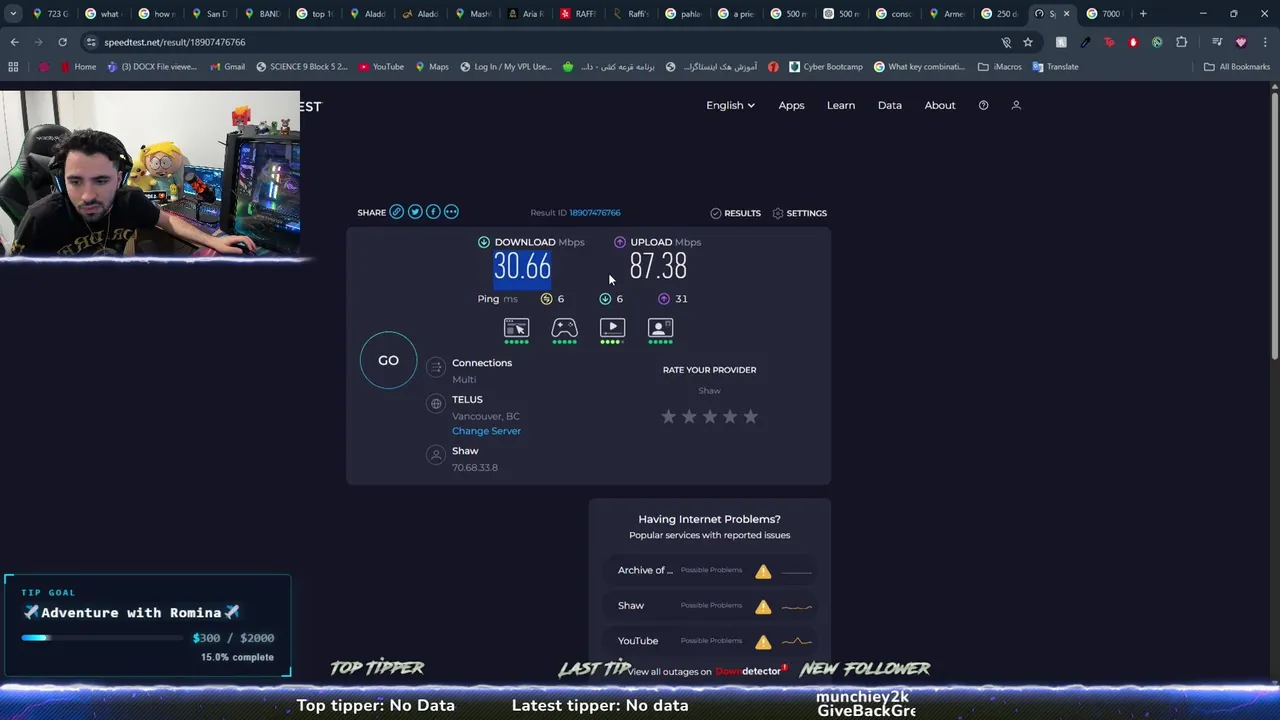Open the tab search dropdown arrow
The width and height of the screenshot is (1280, 720).
[13, 14]
